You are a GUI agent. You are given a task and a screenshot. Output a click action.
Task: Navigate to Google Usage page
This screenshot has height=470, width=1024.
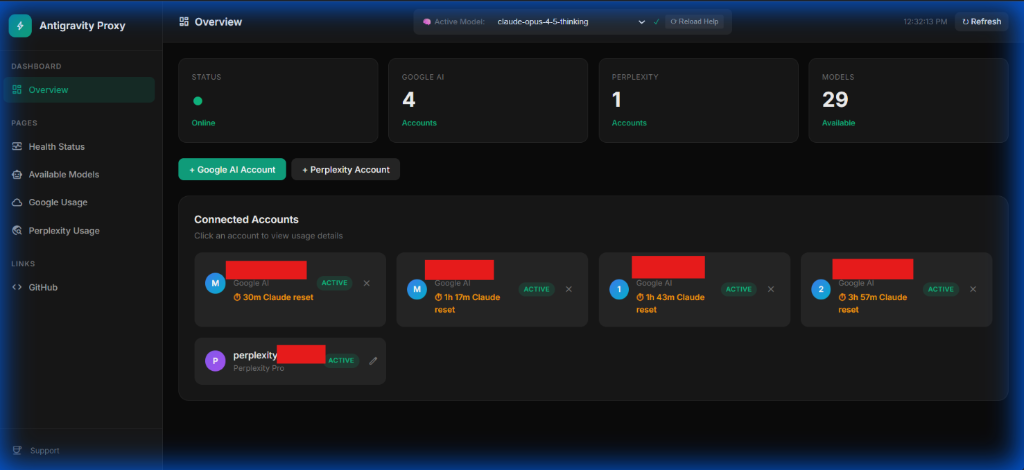pyautogui.click(x=79, y=202)
